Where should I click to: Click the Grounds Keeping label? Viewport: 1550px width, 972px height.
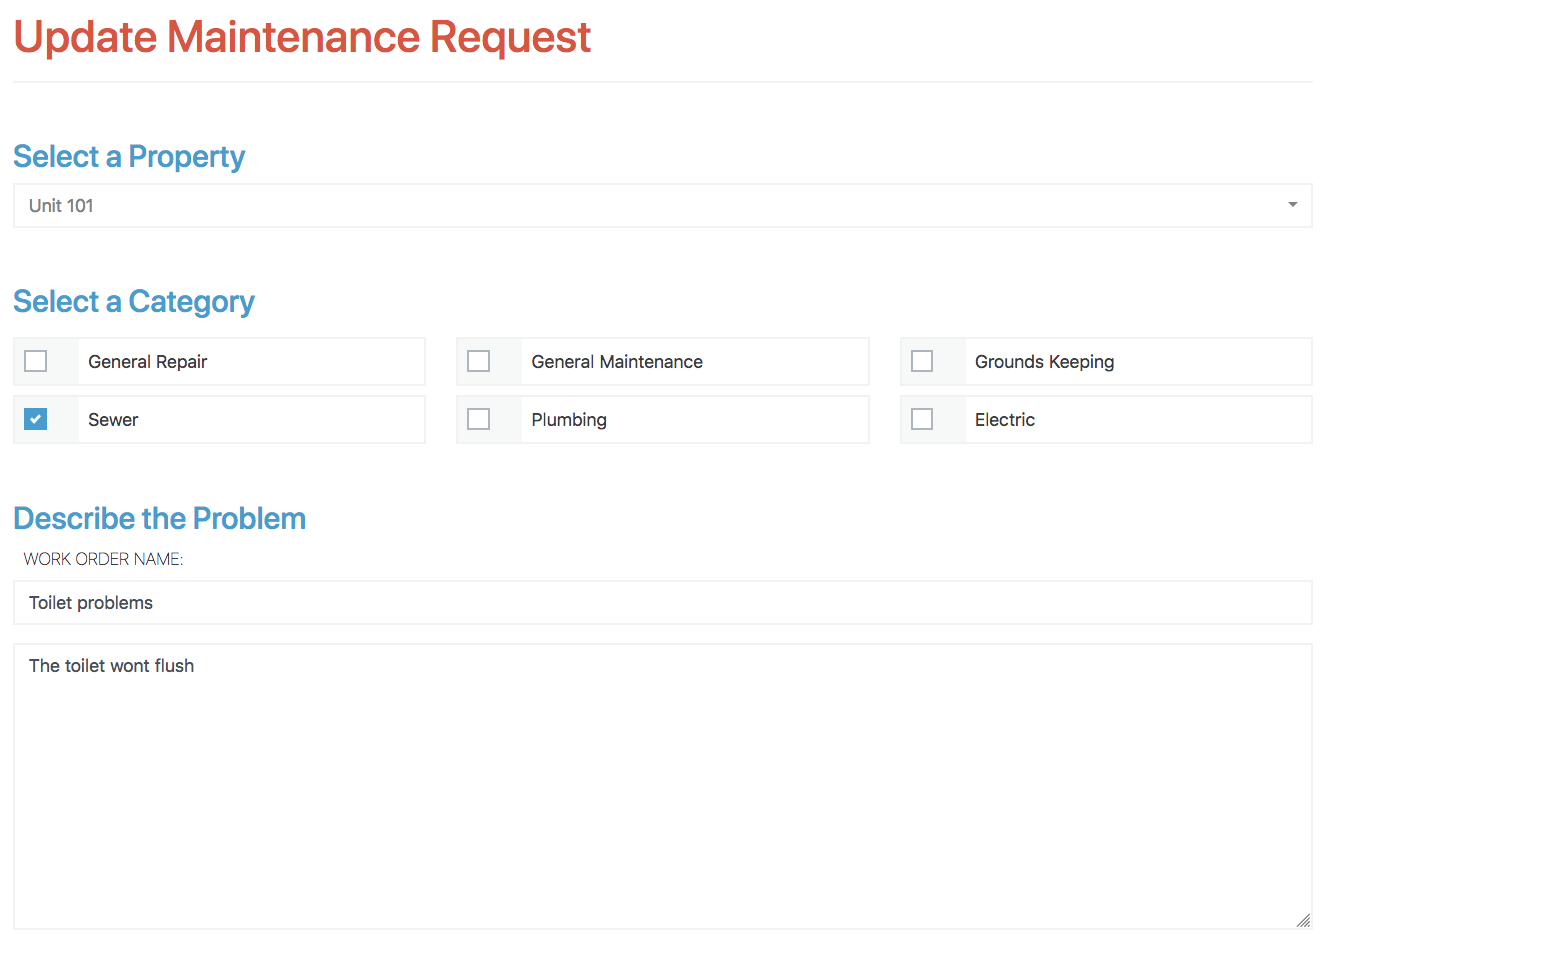(x=1044, y=362)
